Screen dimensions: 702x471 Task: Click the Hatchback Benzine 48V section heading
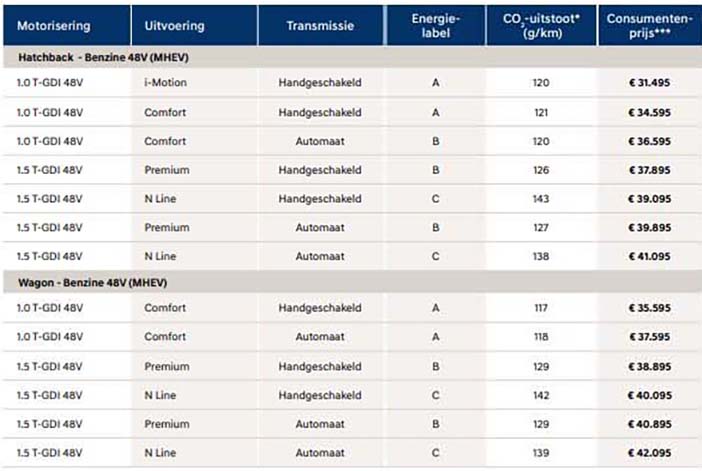click(x=103, y=57)
